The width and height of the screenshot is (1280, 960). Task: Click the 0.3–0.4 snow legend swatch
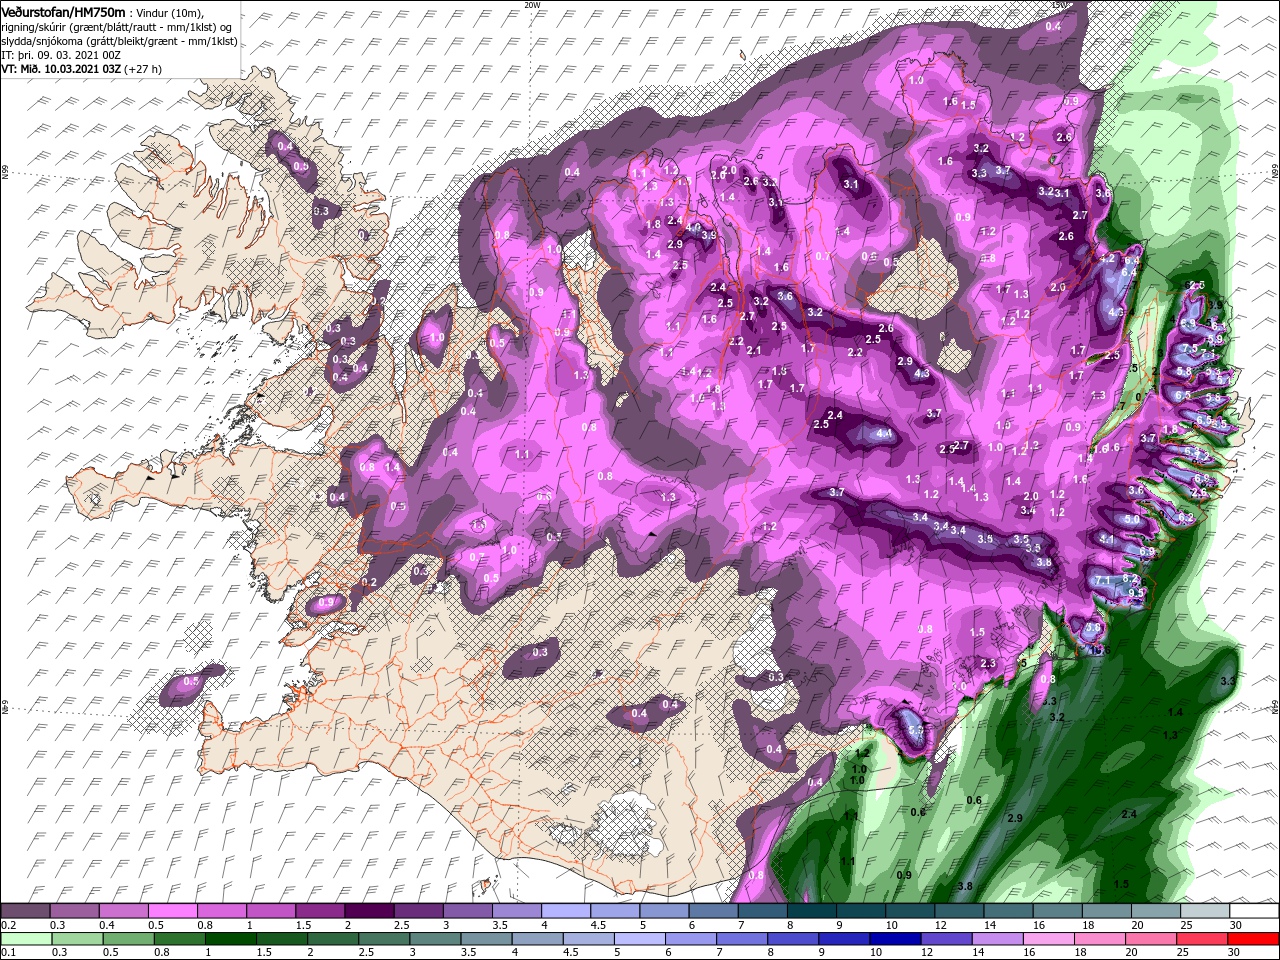(74, 911)
